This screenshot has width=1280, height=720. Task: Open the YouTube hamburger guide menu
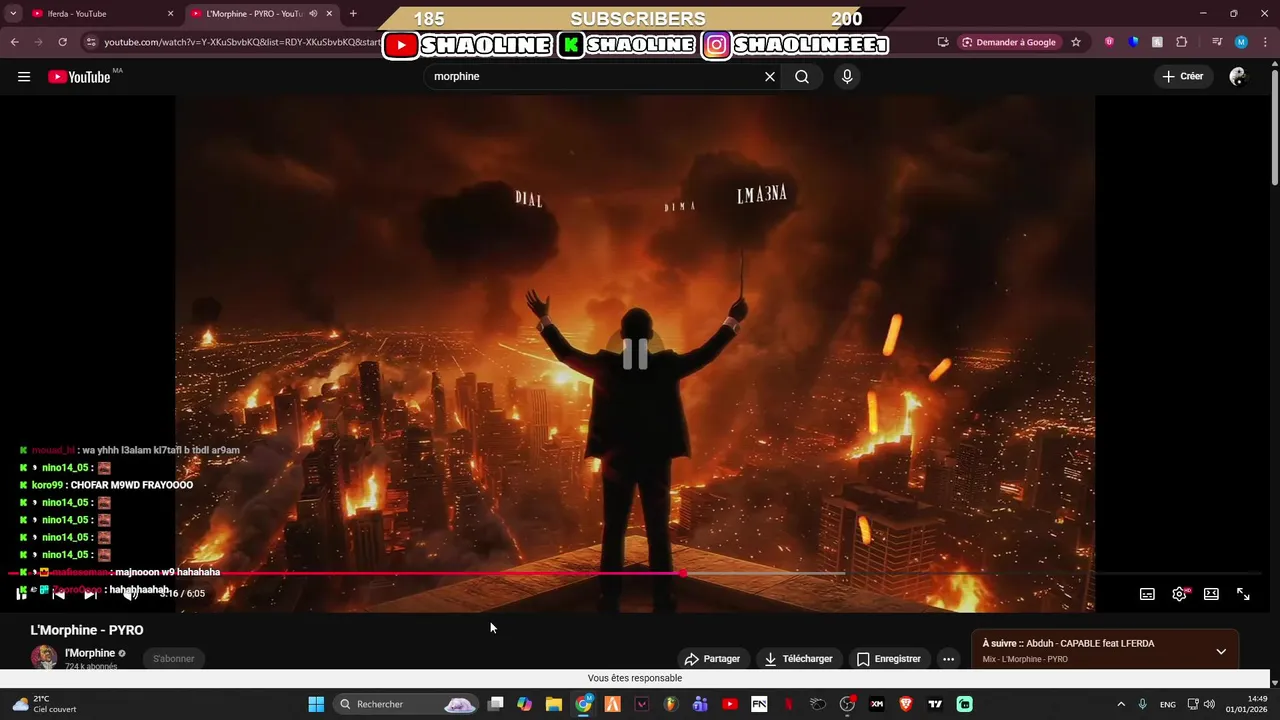24,77
